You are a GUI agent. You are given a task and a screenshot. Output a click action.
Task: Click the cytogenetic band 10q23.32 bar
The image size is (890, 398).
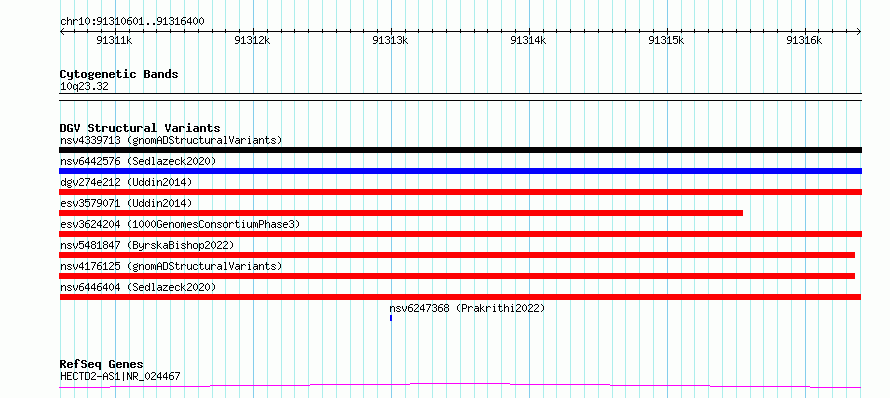pyautogui.click(x=460, y=97)
